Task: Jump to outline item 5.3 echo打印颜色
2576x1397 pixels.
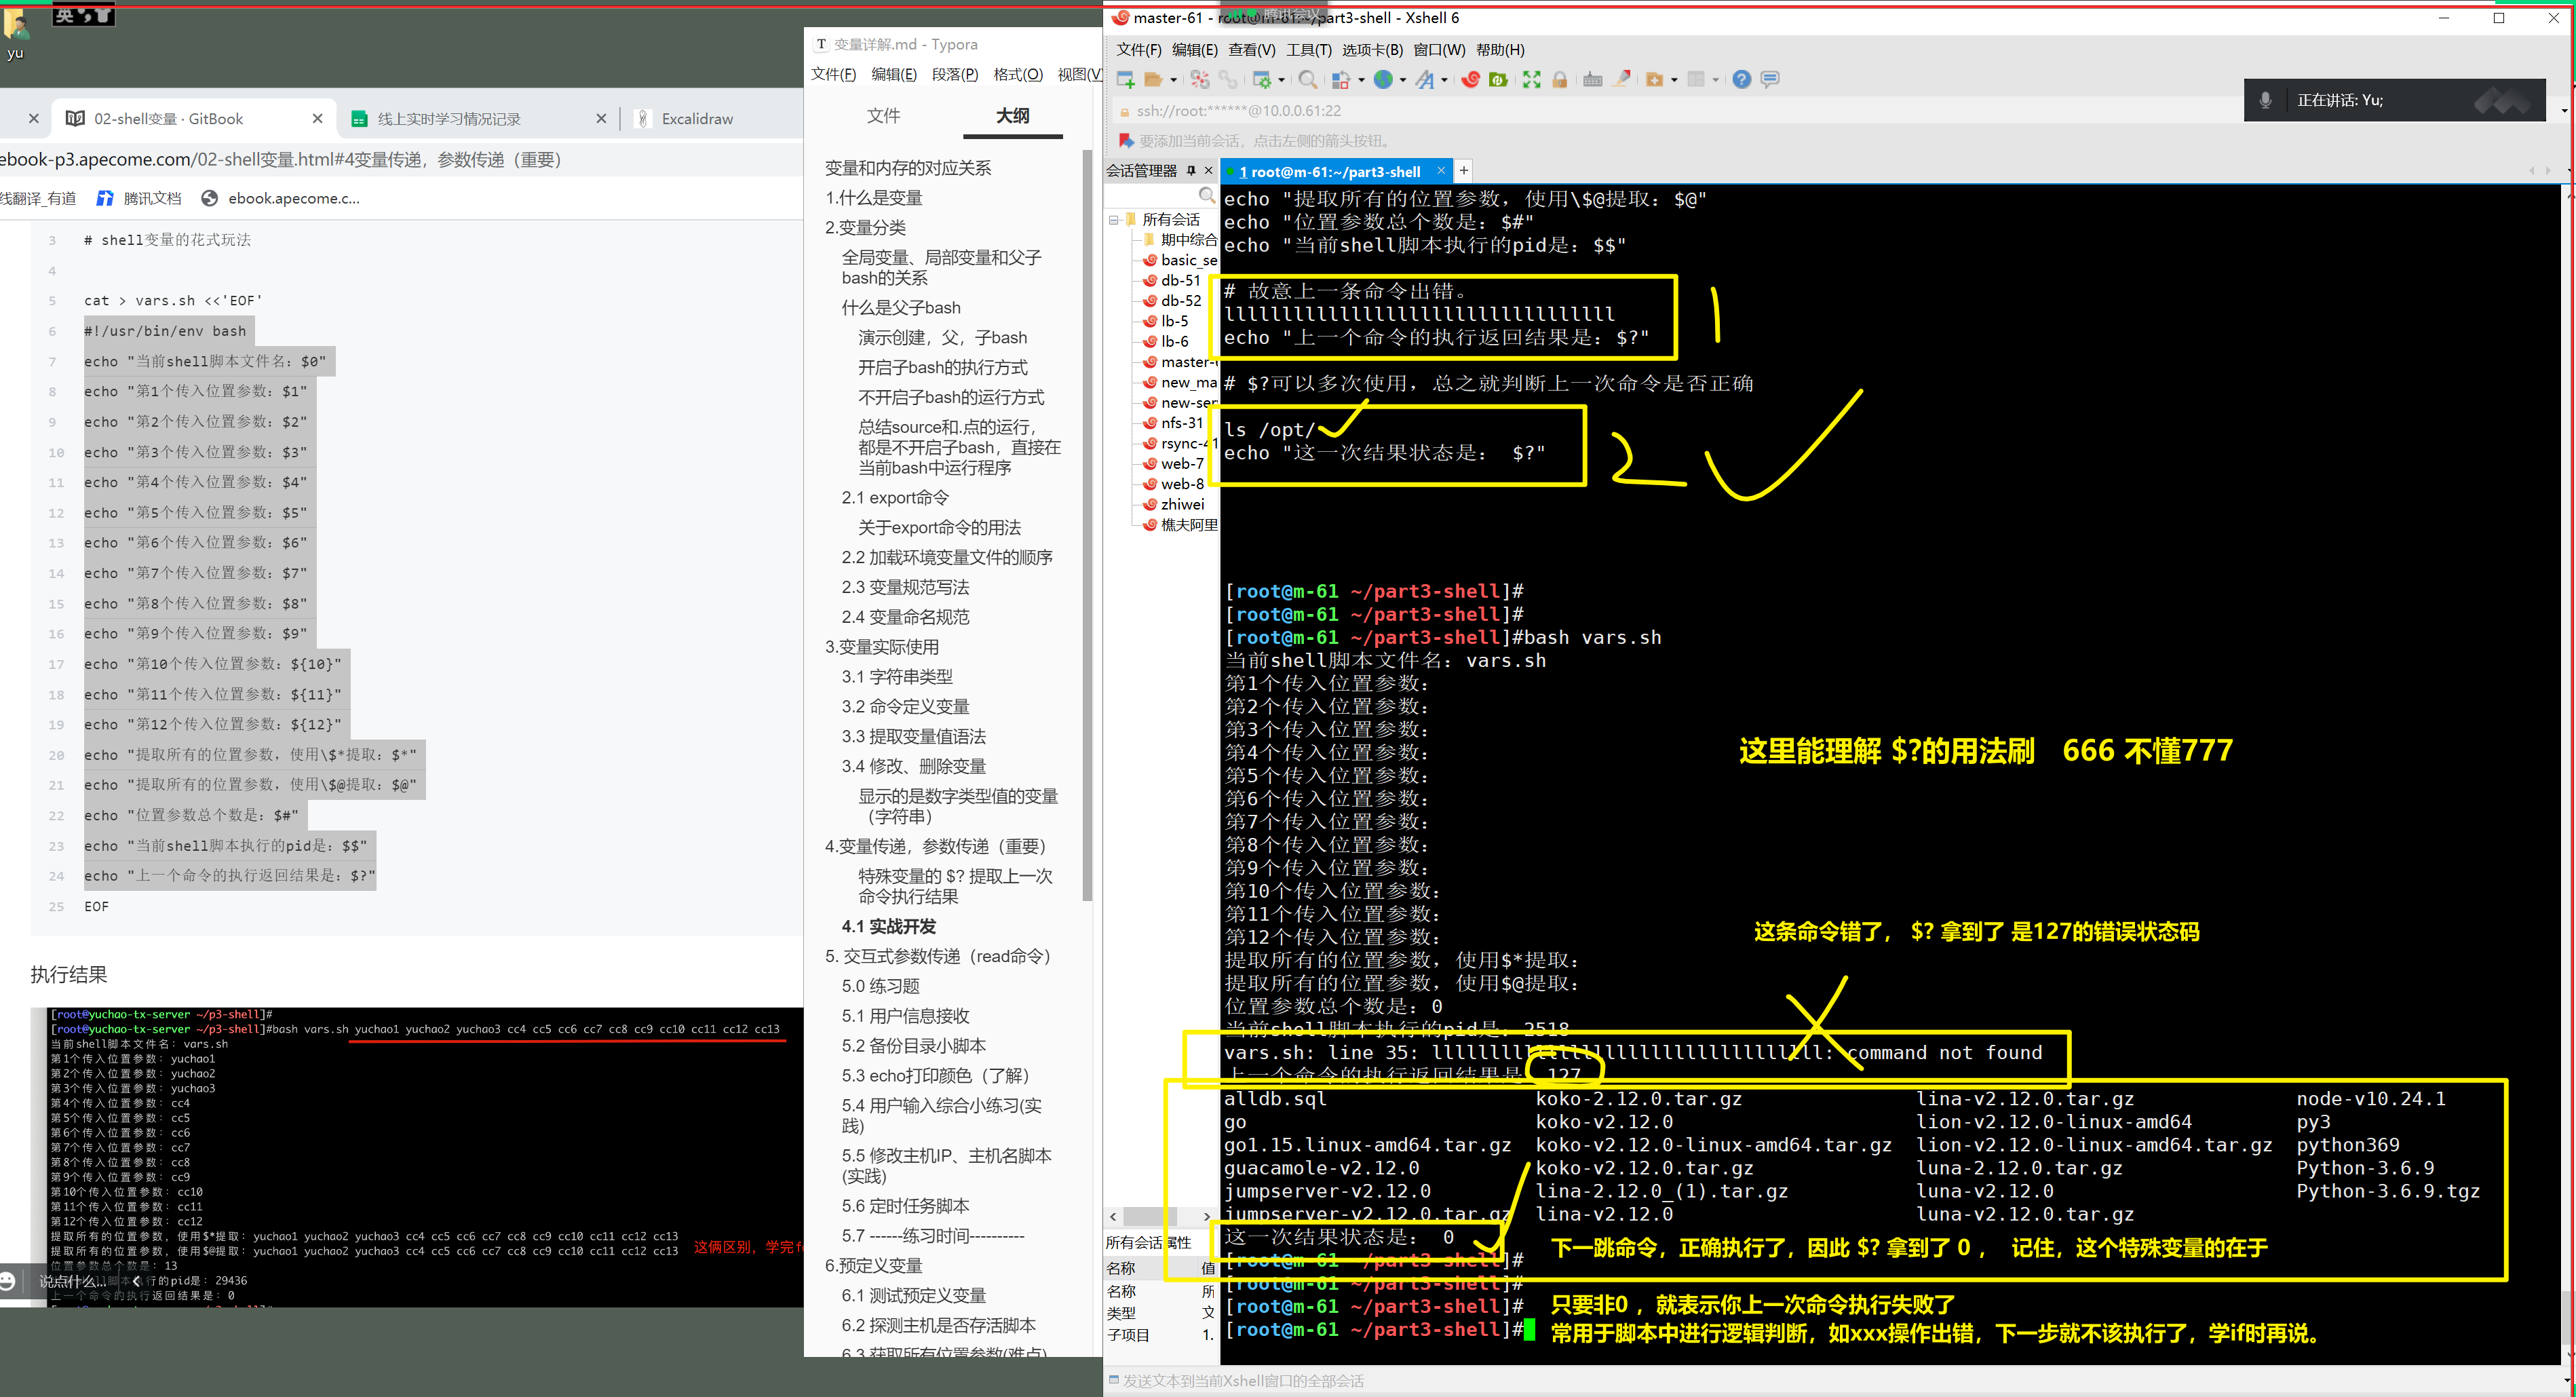Action: pos(935,1076)
